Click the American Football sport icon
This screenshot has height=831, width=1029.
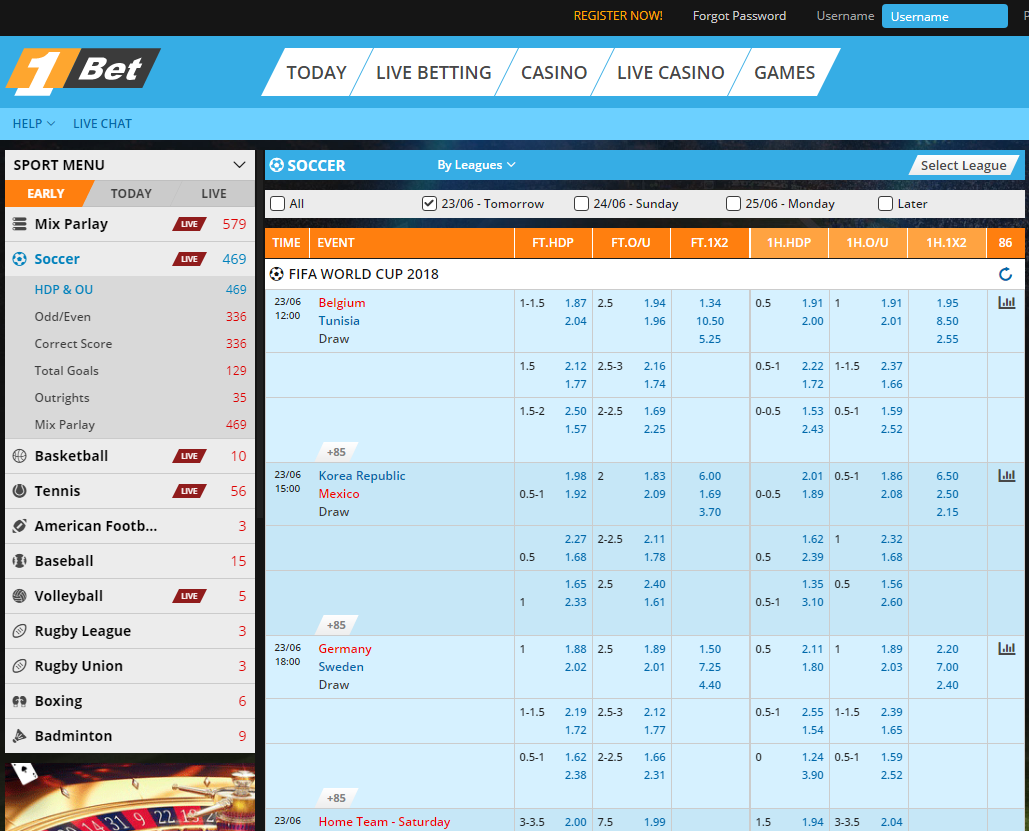point(20,526)
